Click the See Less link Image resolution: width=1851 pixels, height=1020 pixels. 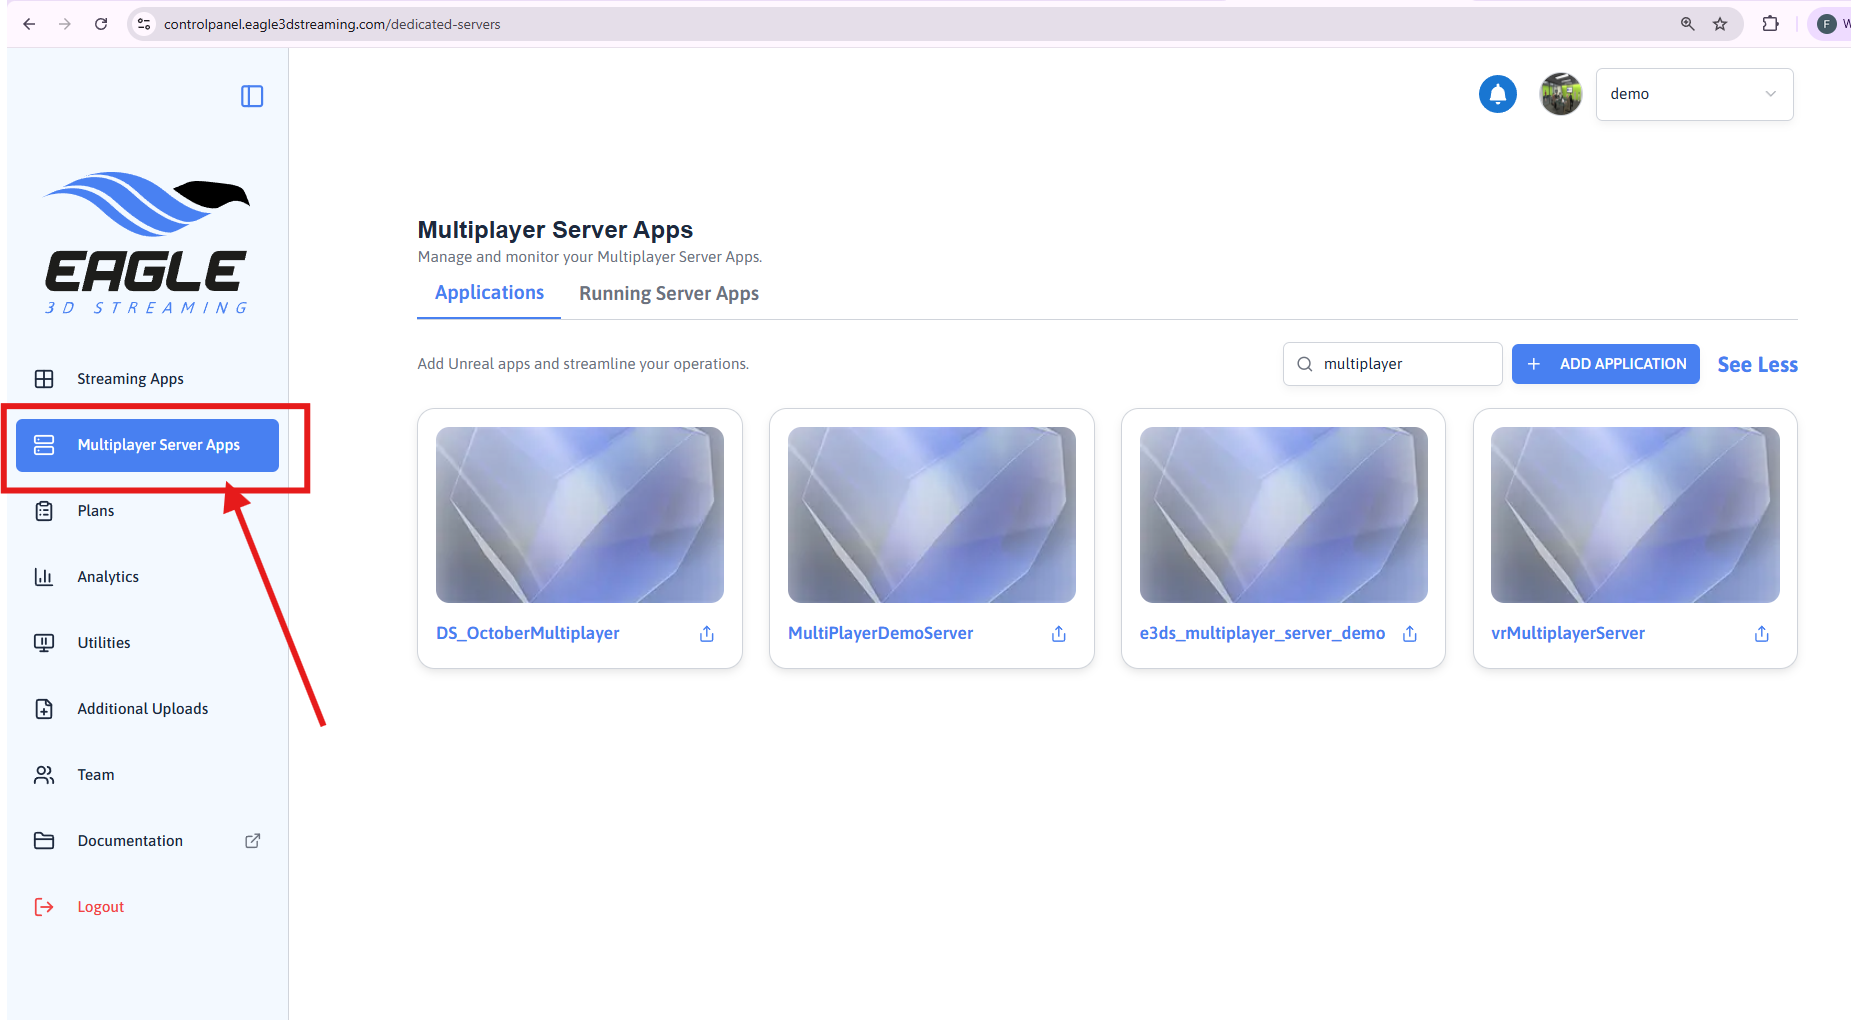tap(1757, 365)
